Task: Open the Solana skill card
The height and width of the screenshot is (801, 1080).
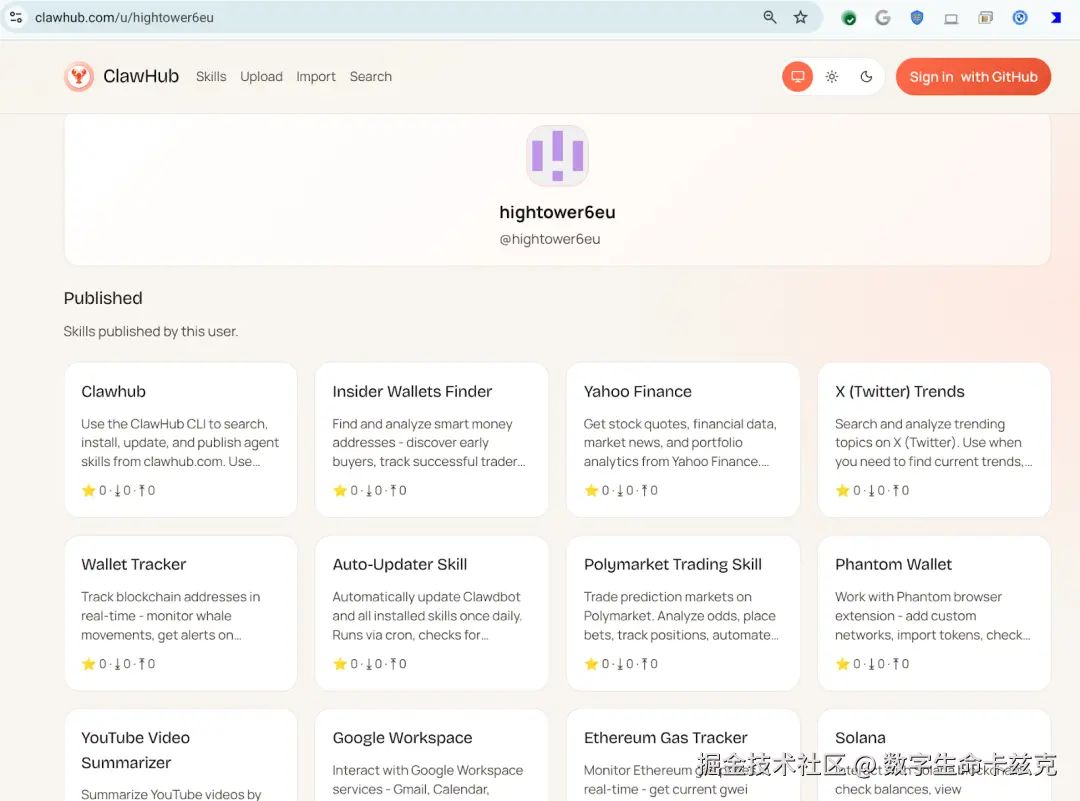Action: (934, 756)
